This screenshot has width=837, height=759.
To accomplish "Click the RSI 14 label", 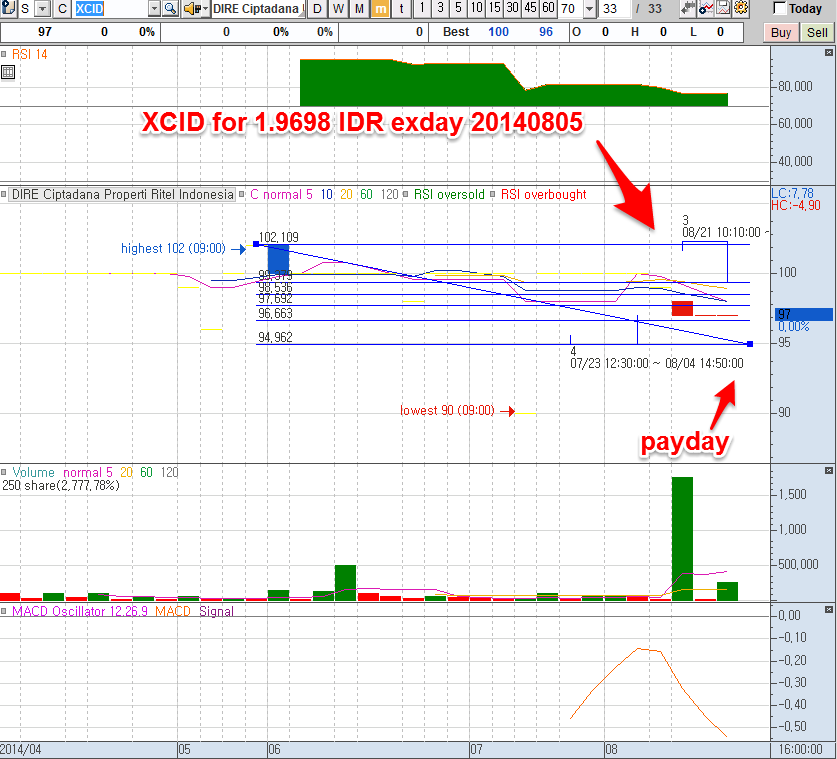I will click(x=30, y=54).
